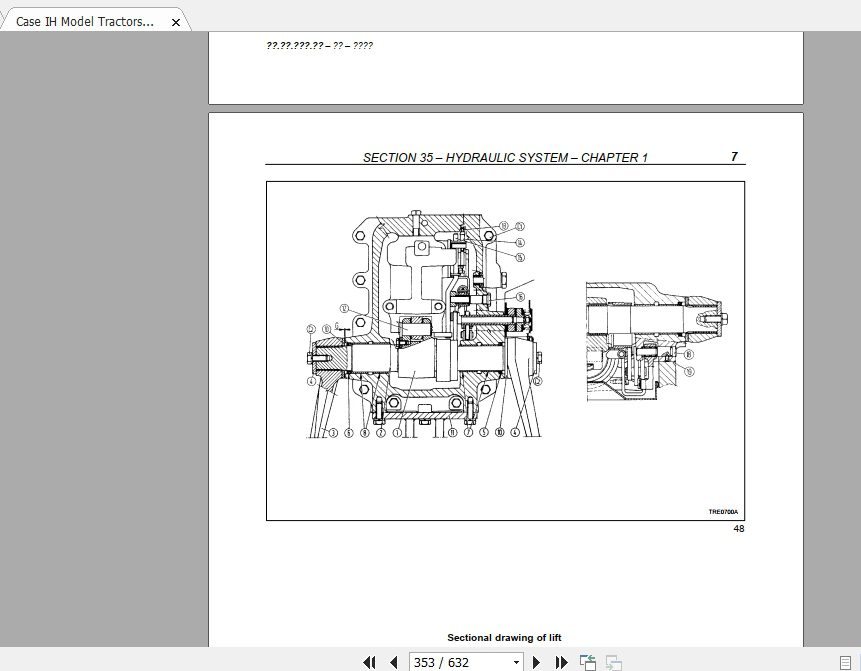Close the Case IH Model Tractors tab
This screenshot has height=671, width=861.
tap(176, 23)
